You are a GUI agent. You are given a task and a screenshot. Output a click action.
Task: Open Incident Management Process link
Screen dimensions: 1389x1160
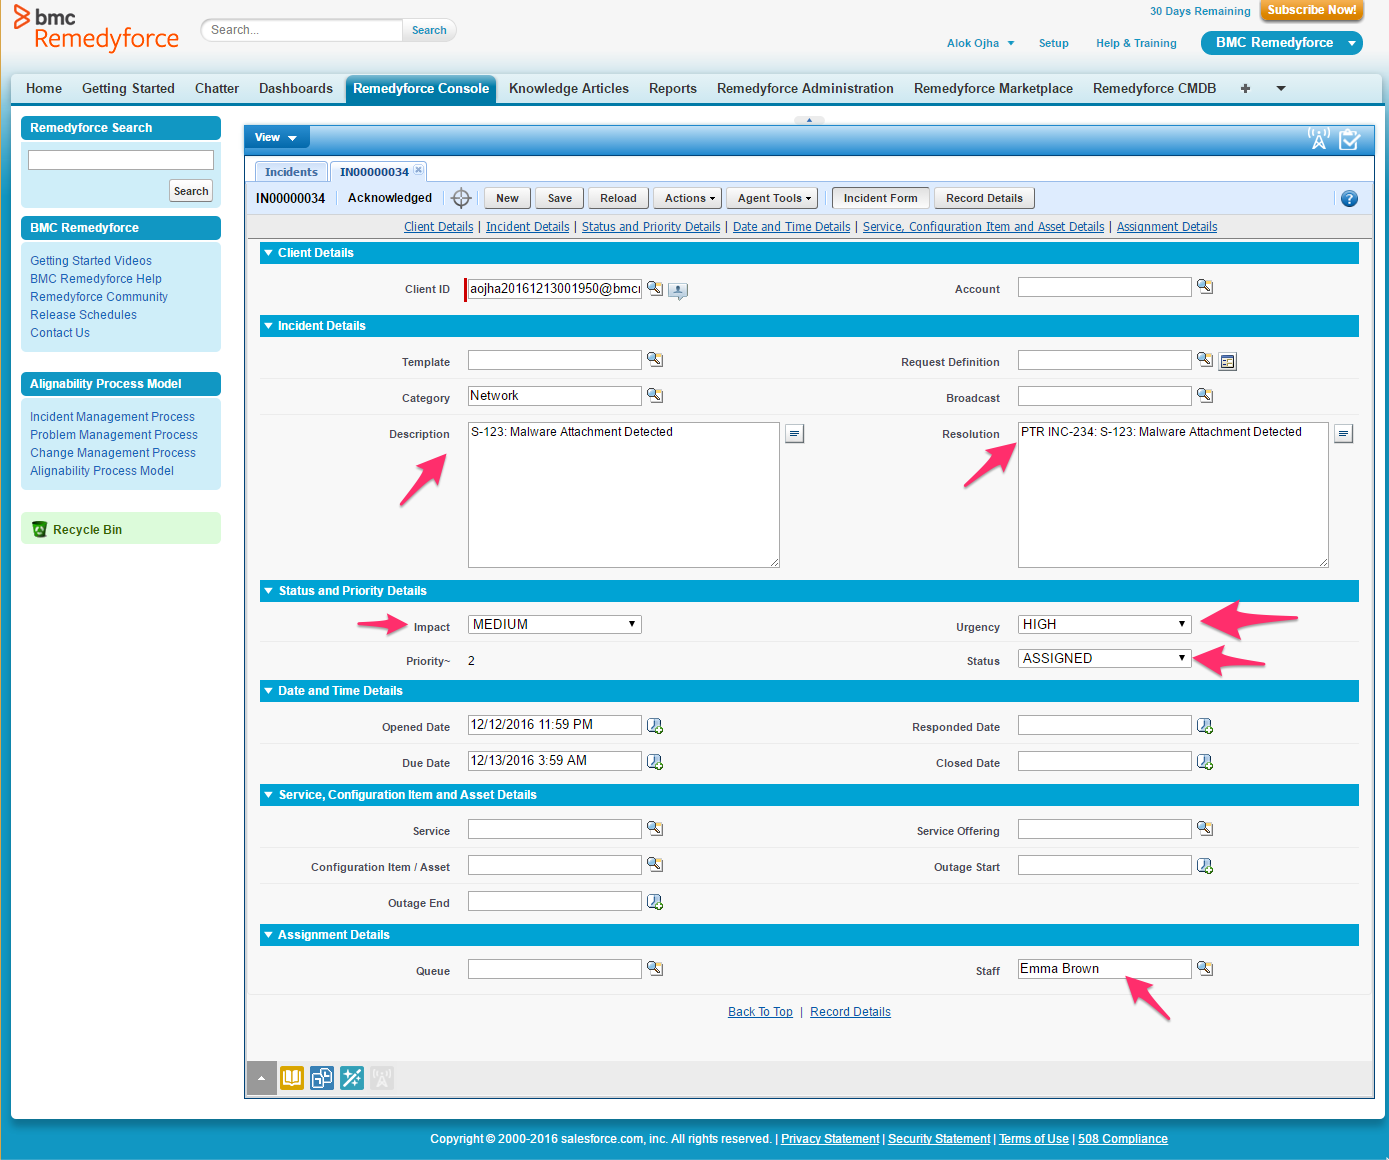click(112, 417)
